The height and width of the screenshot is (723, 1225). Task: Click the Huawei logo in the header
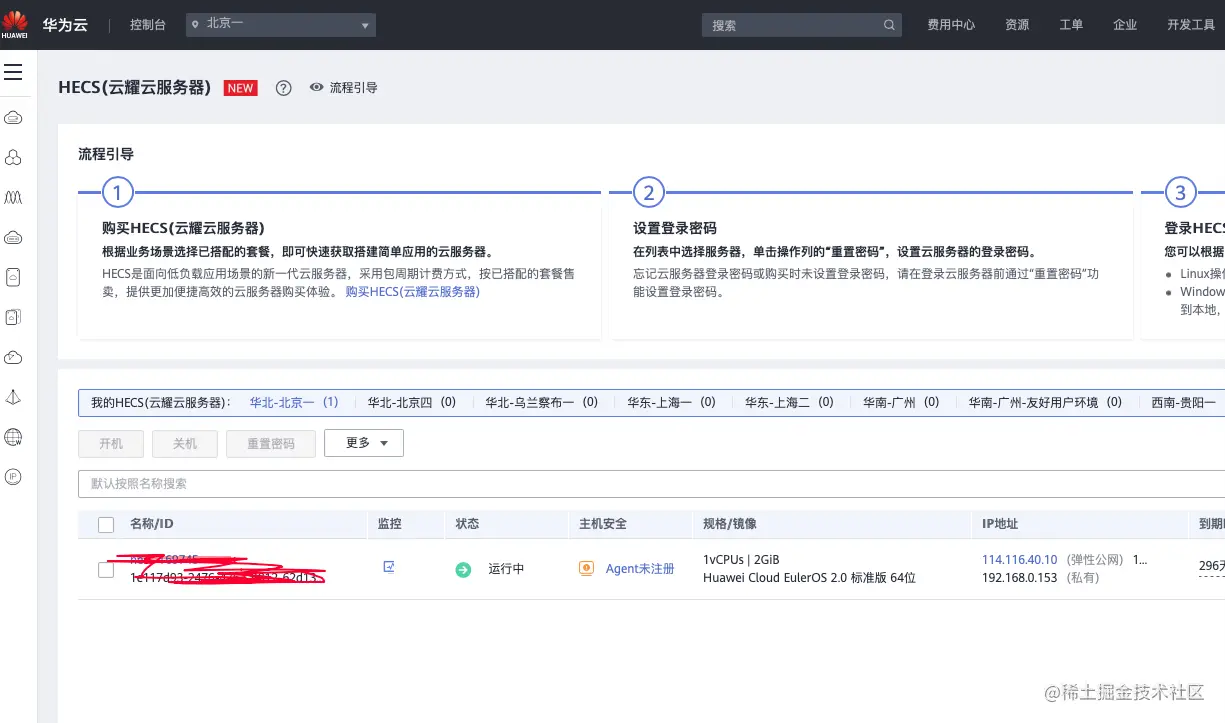coord(15,24)
